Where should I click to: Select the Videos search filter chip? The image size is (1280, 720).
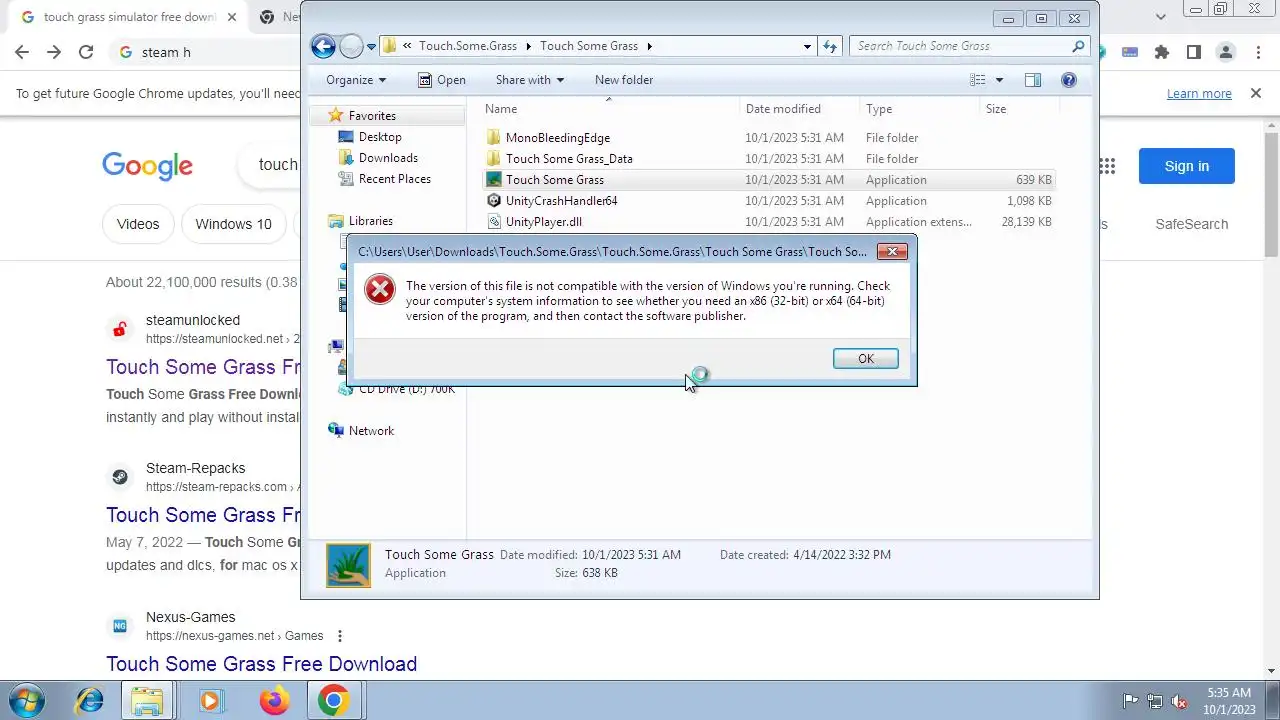(138, 224)
